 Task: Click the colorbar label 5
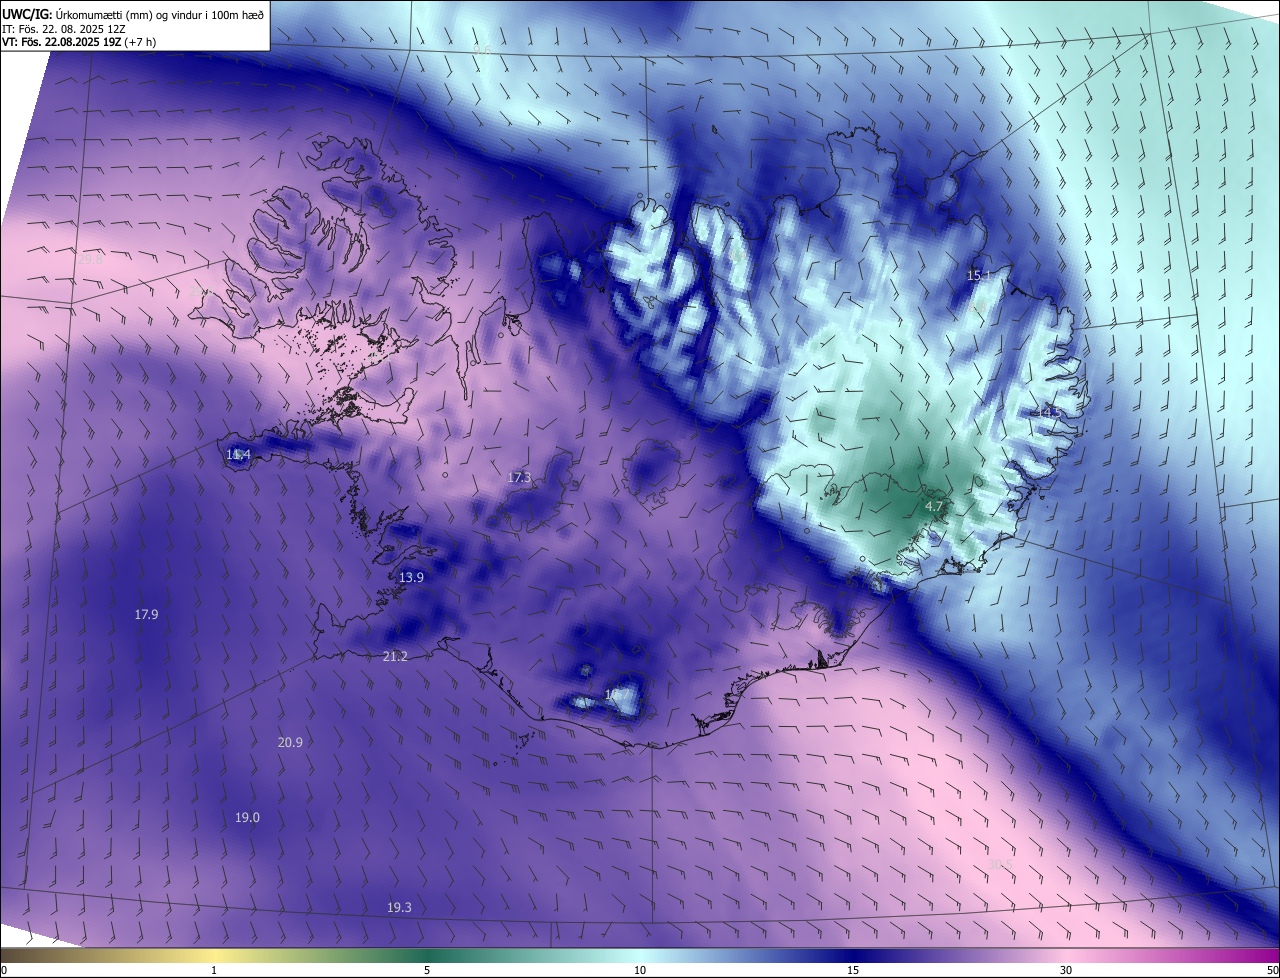tap(427, 970)
